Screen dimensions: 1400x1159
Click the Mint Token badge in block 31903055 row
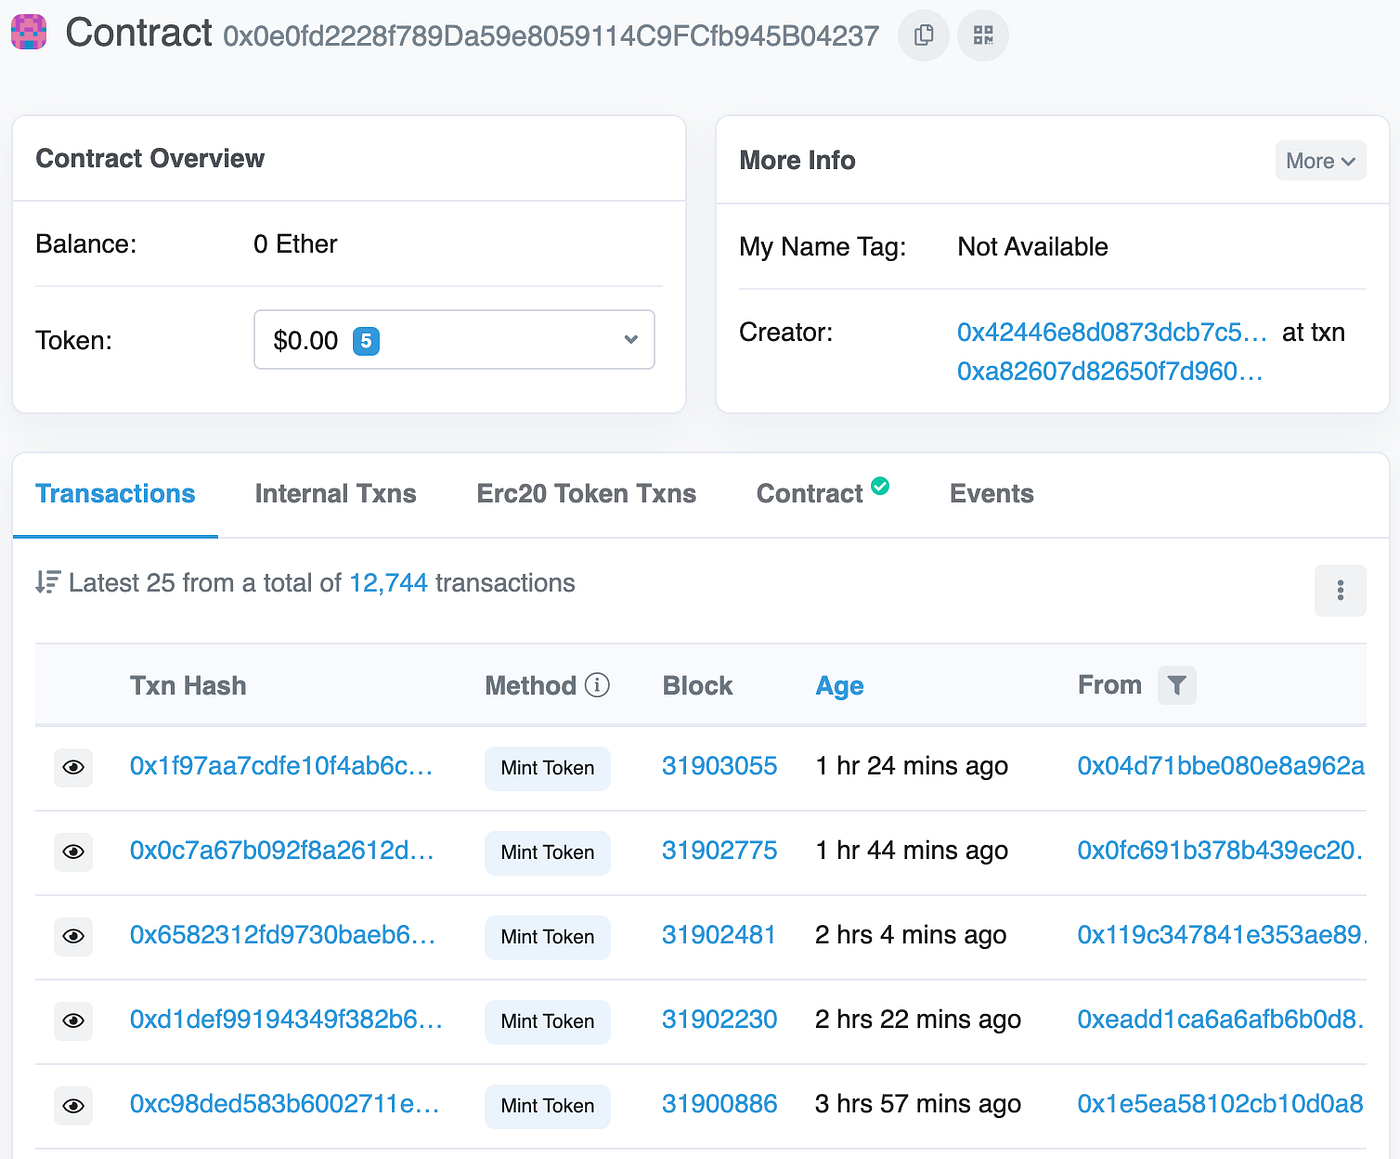pos(547,768)
